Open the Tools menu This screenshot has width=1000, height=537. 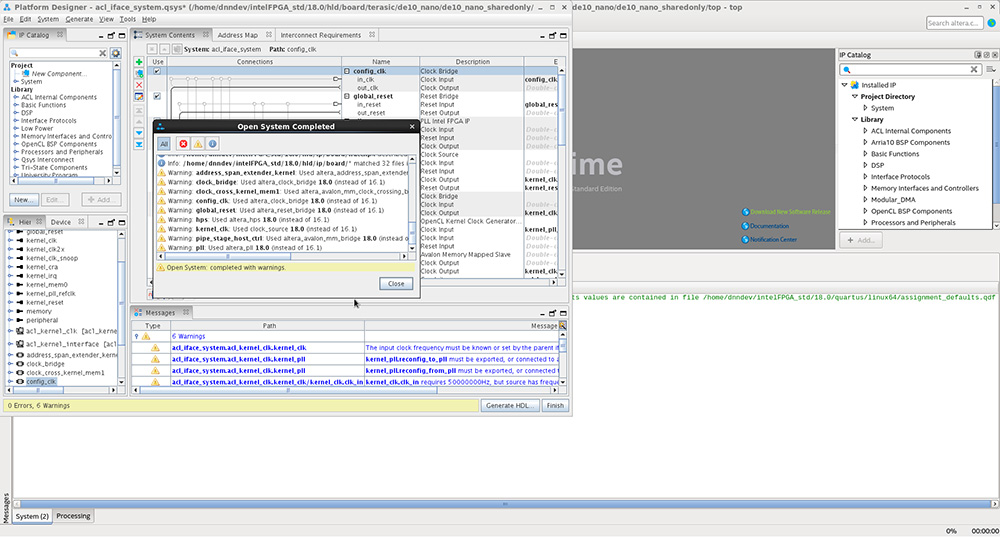pyautogui.click(x=128, y=19)
